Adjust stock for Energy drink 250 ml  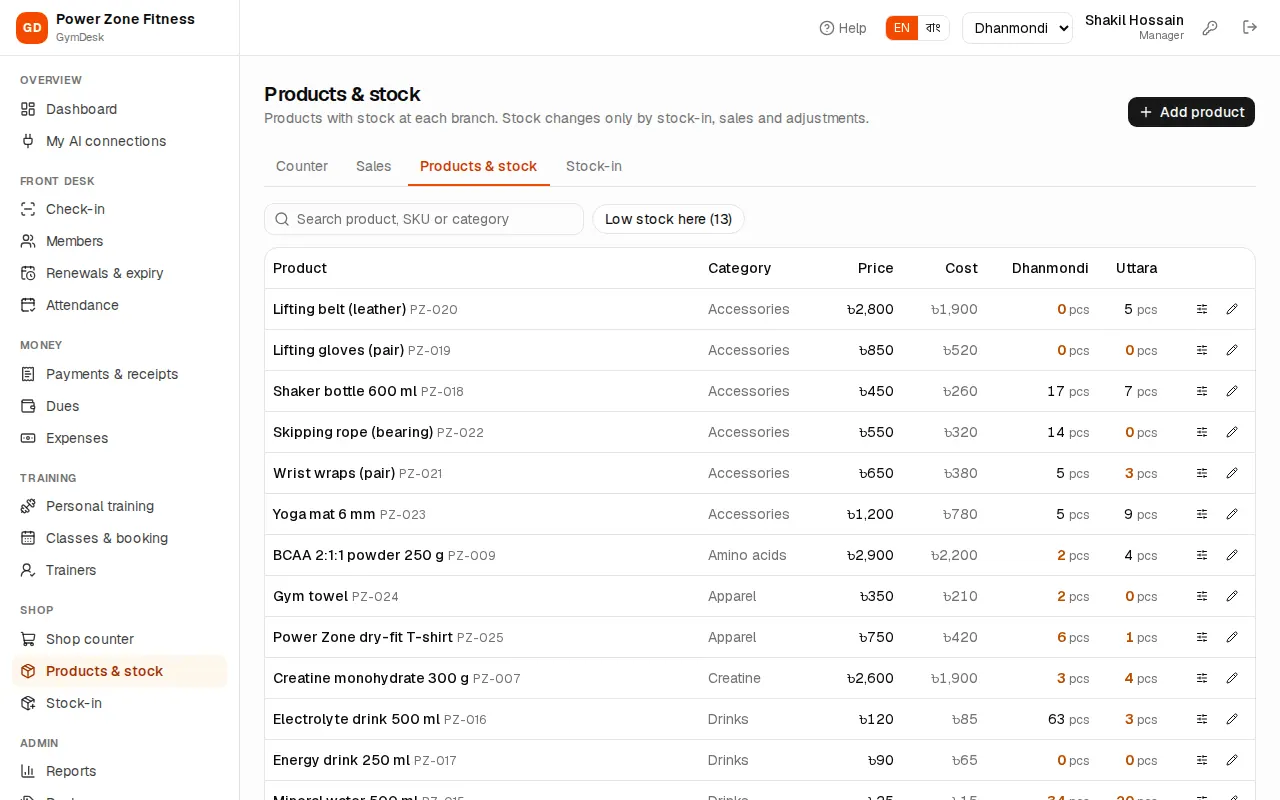(1202, 760)
